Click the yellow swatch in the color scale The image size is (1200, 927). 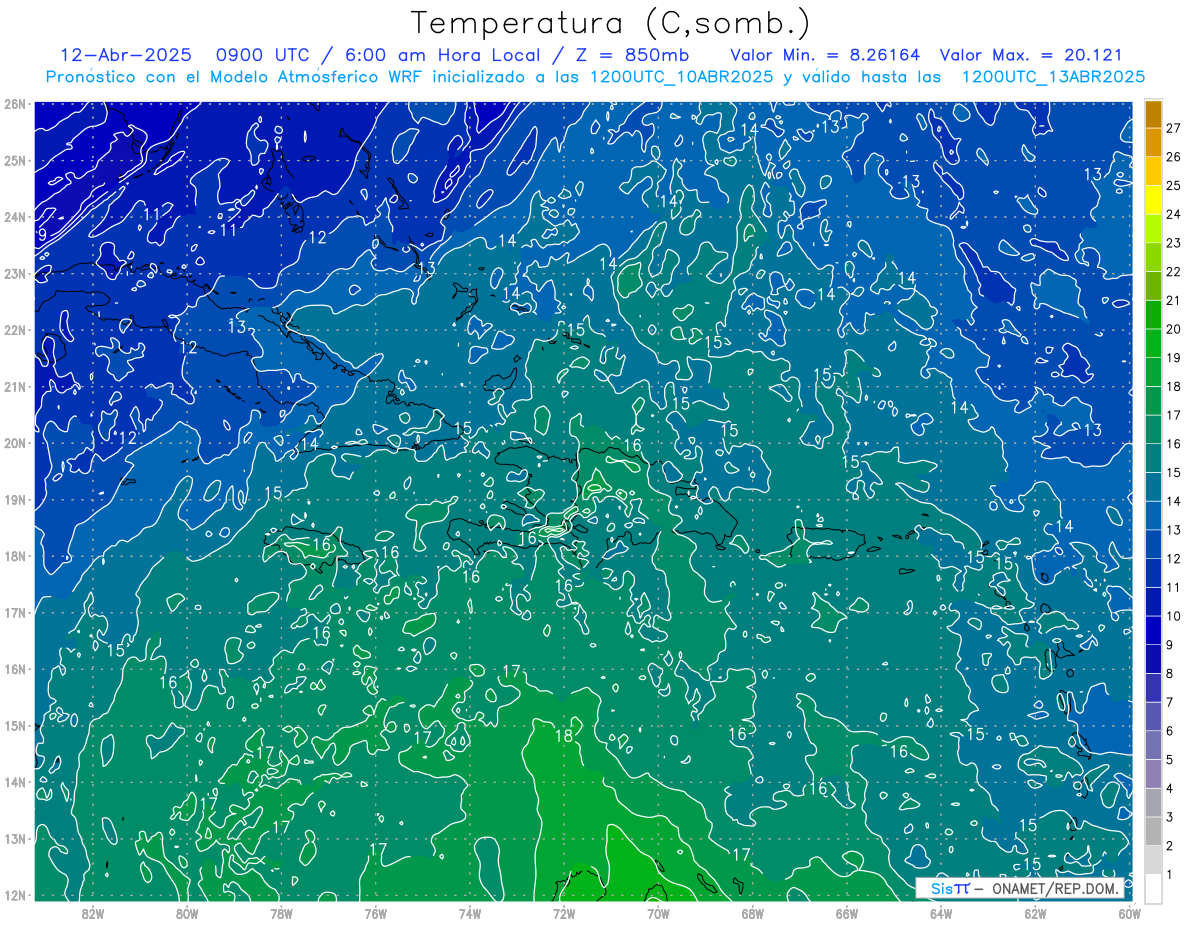pos(1153,202)
